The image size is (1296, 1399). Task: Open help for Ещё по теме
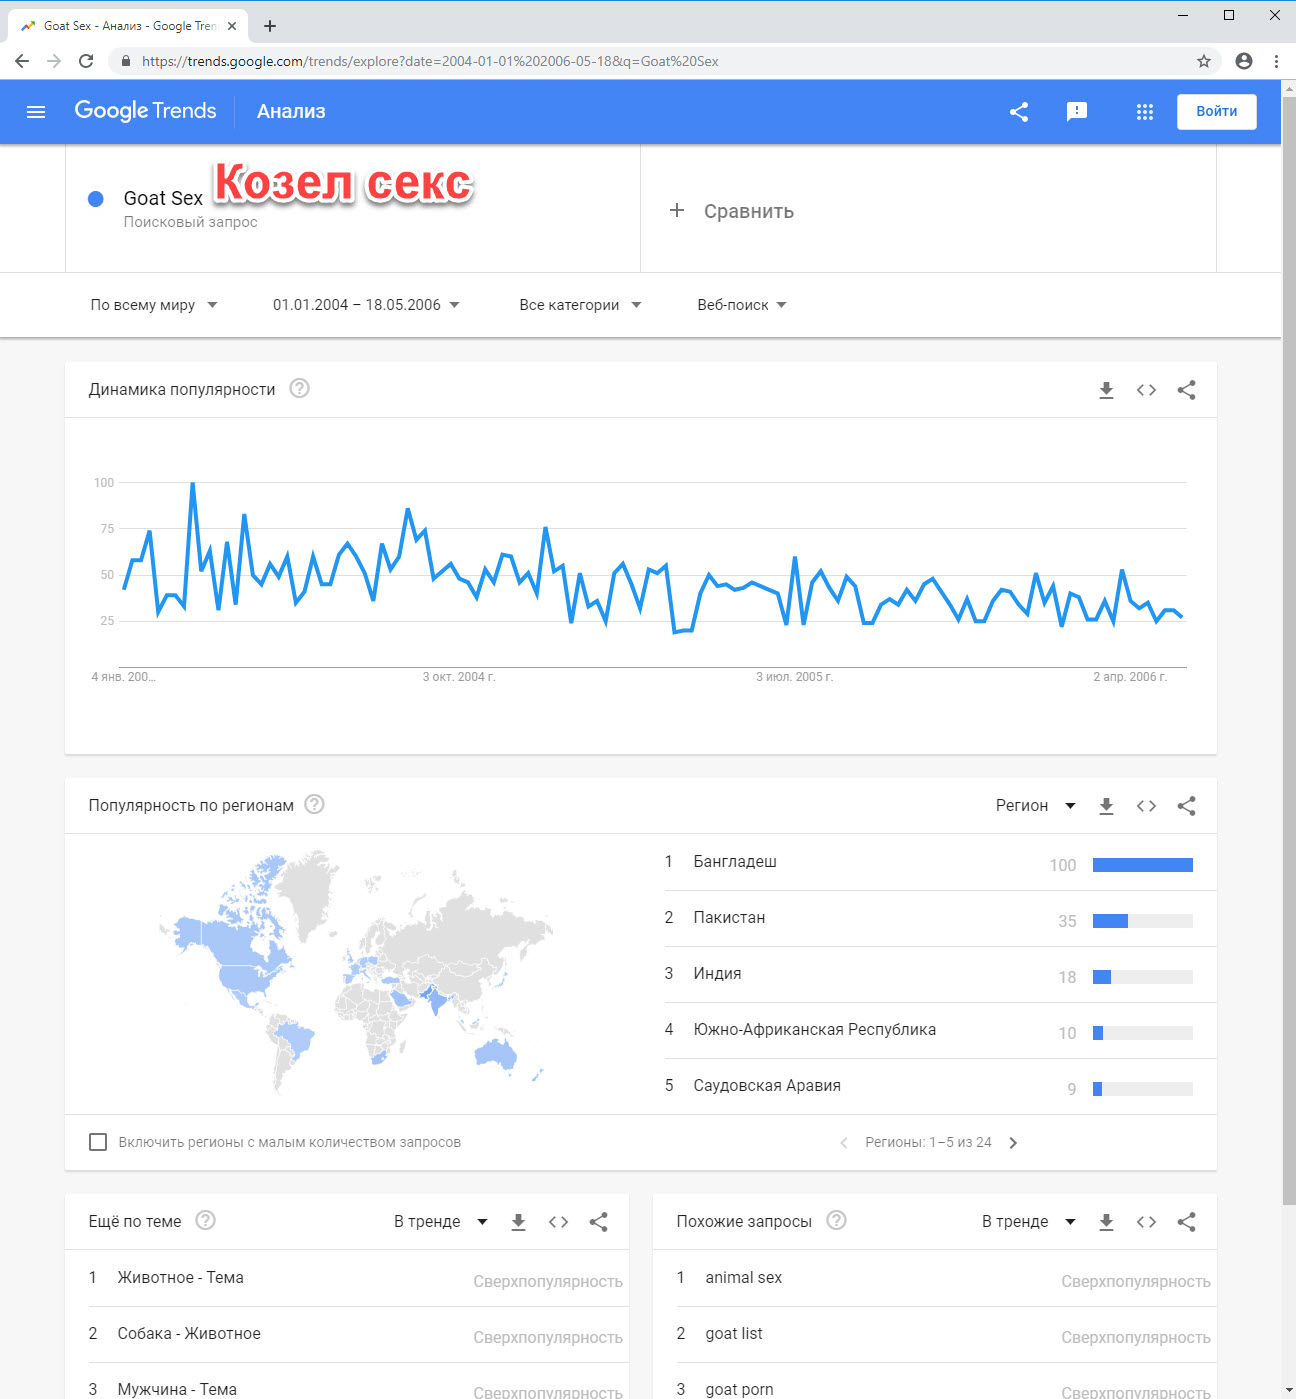click(x=205, y=1220)
